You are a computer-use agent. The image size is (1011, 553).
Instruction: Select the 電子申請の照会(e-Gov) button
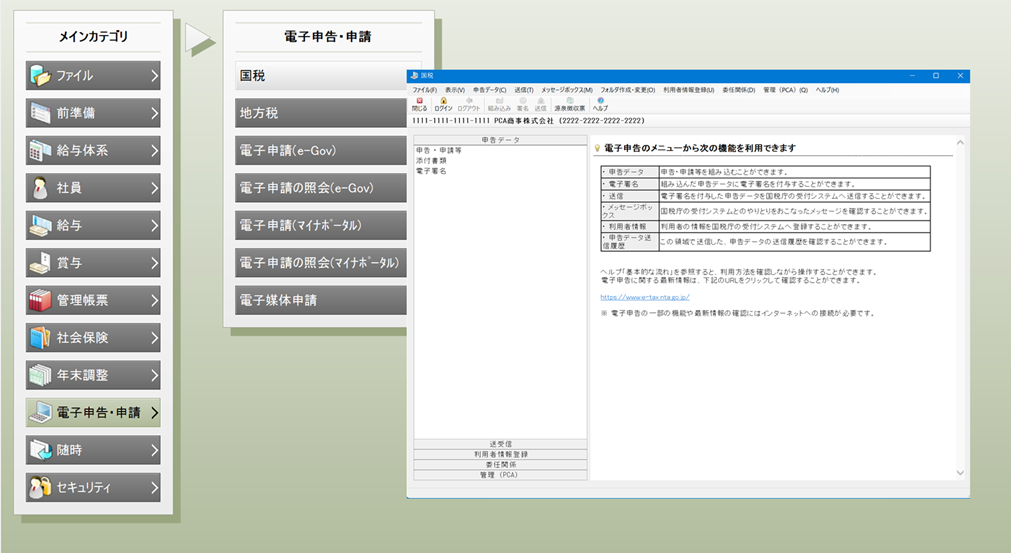coord(321,188)
